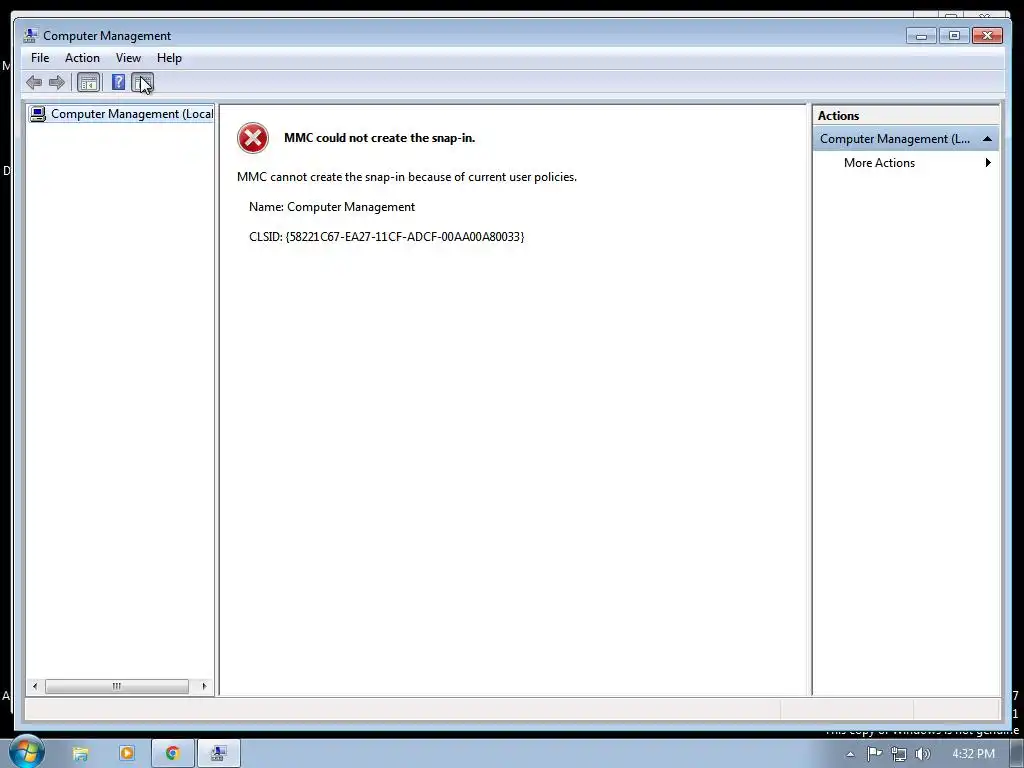Image resolution: width=1024 pixels, height=768 pixels.
Task: Click the volume speaker tray icon
Action: [923, 754]
